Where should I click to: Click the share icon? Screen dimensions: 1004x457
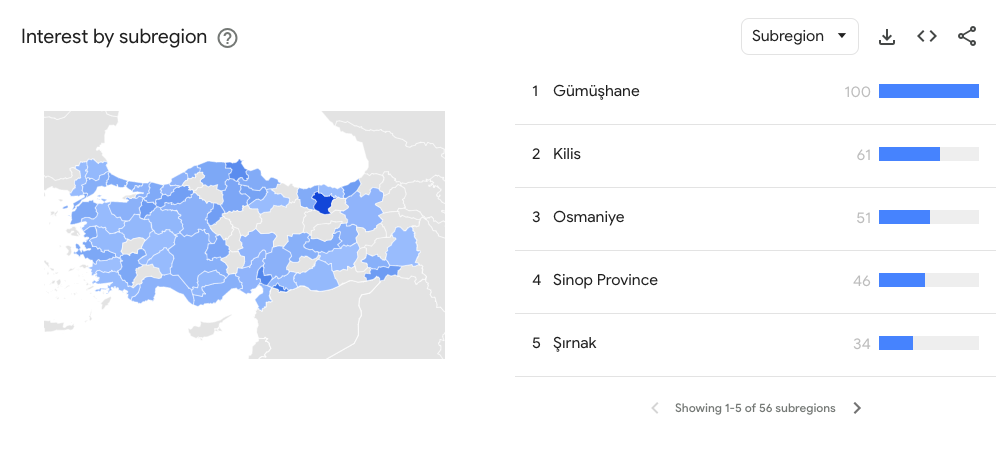967,36
